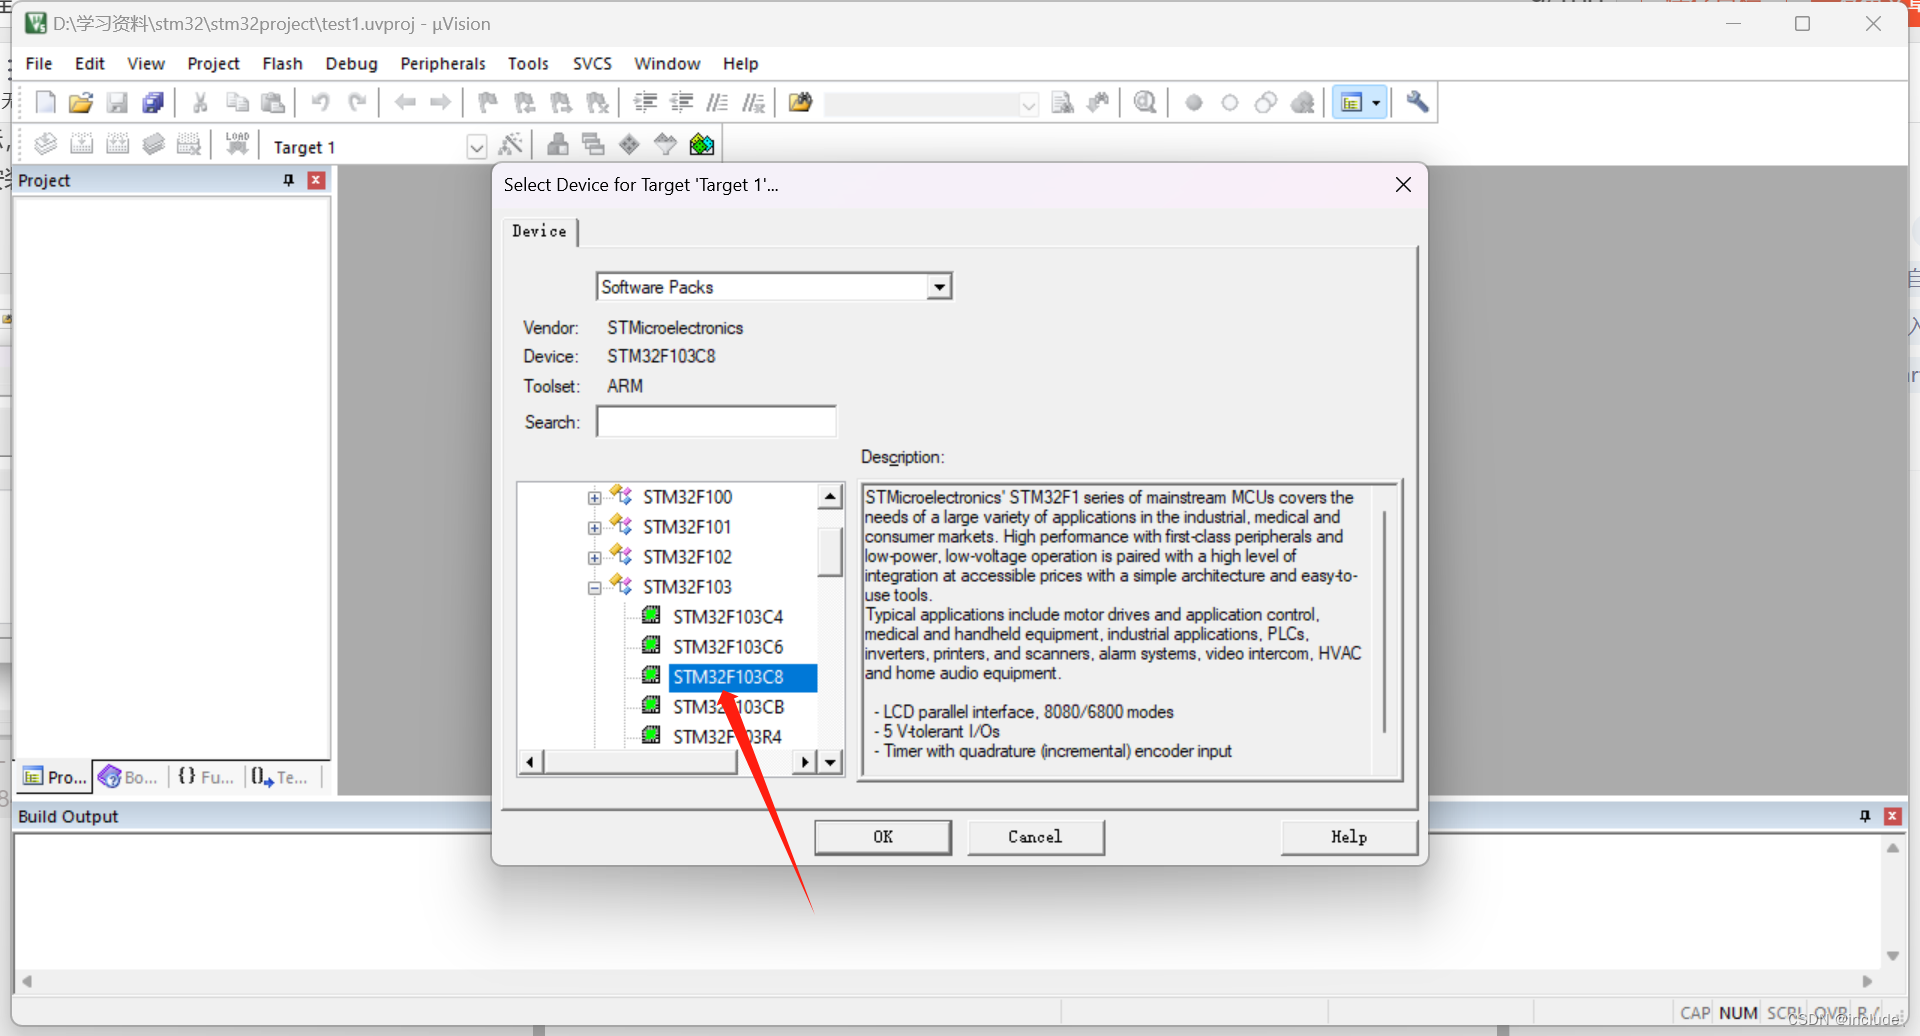Select STM32F103C4 device

coord(728,617)
